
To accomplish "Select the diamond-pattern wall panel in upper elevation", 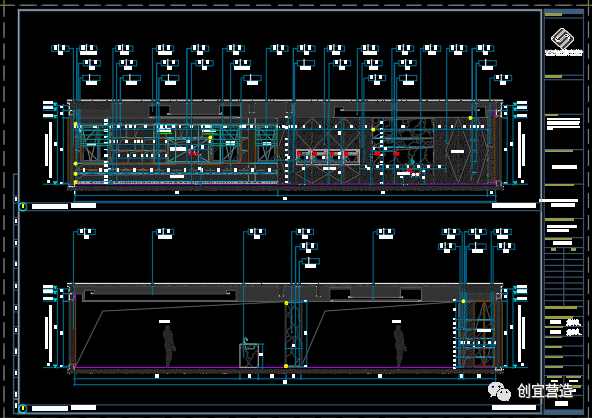I will point(458,151).
